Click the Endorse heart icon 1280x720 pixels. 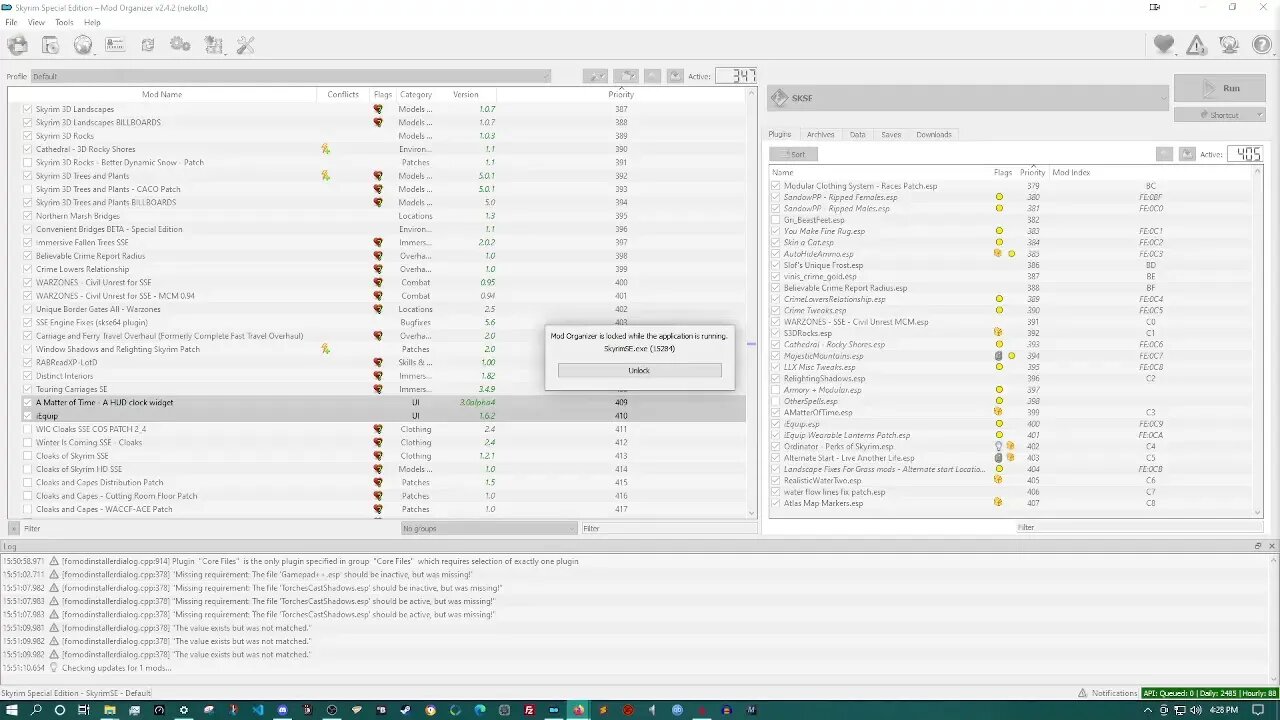(x=1164, y=45)
